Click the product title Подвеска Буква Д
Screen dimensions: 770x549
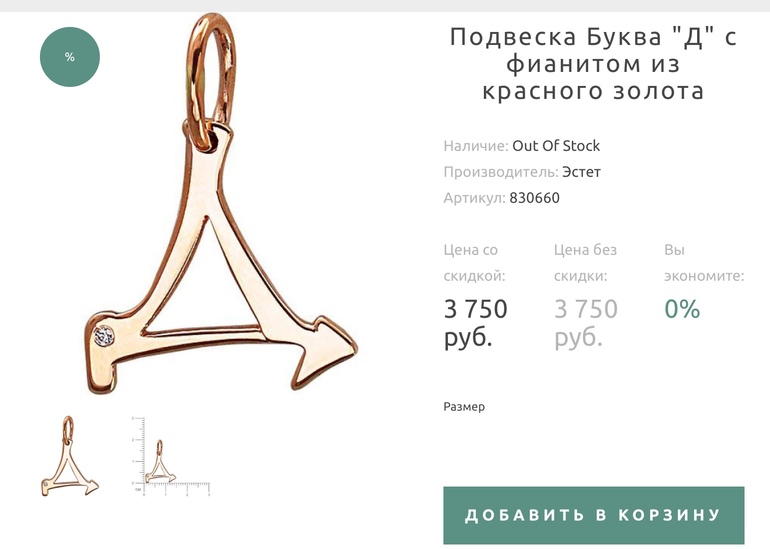coord(594,64)
